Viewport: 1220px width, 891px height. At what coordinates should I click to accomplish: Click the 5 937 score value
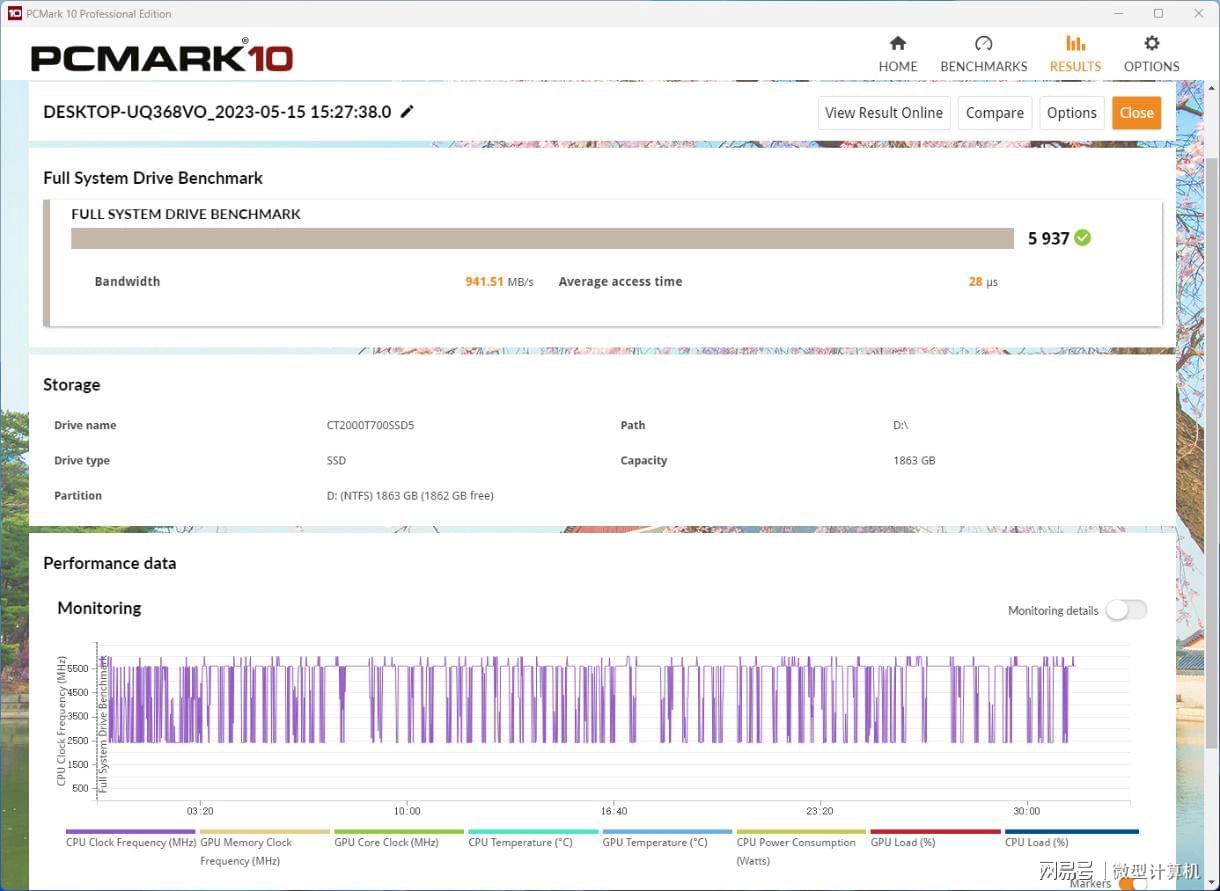[1048, 238]
